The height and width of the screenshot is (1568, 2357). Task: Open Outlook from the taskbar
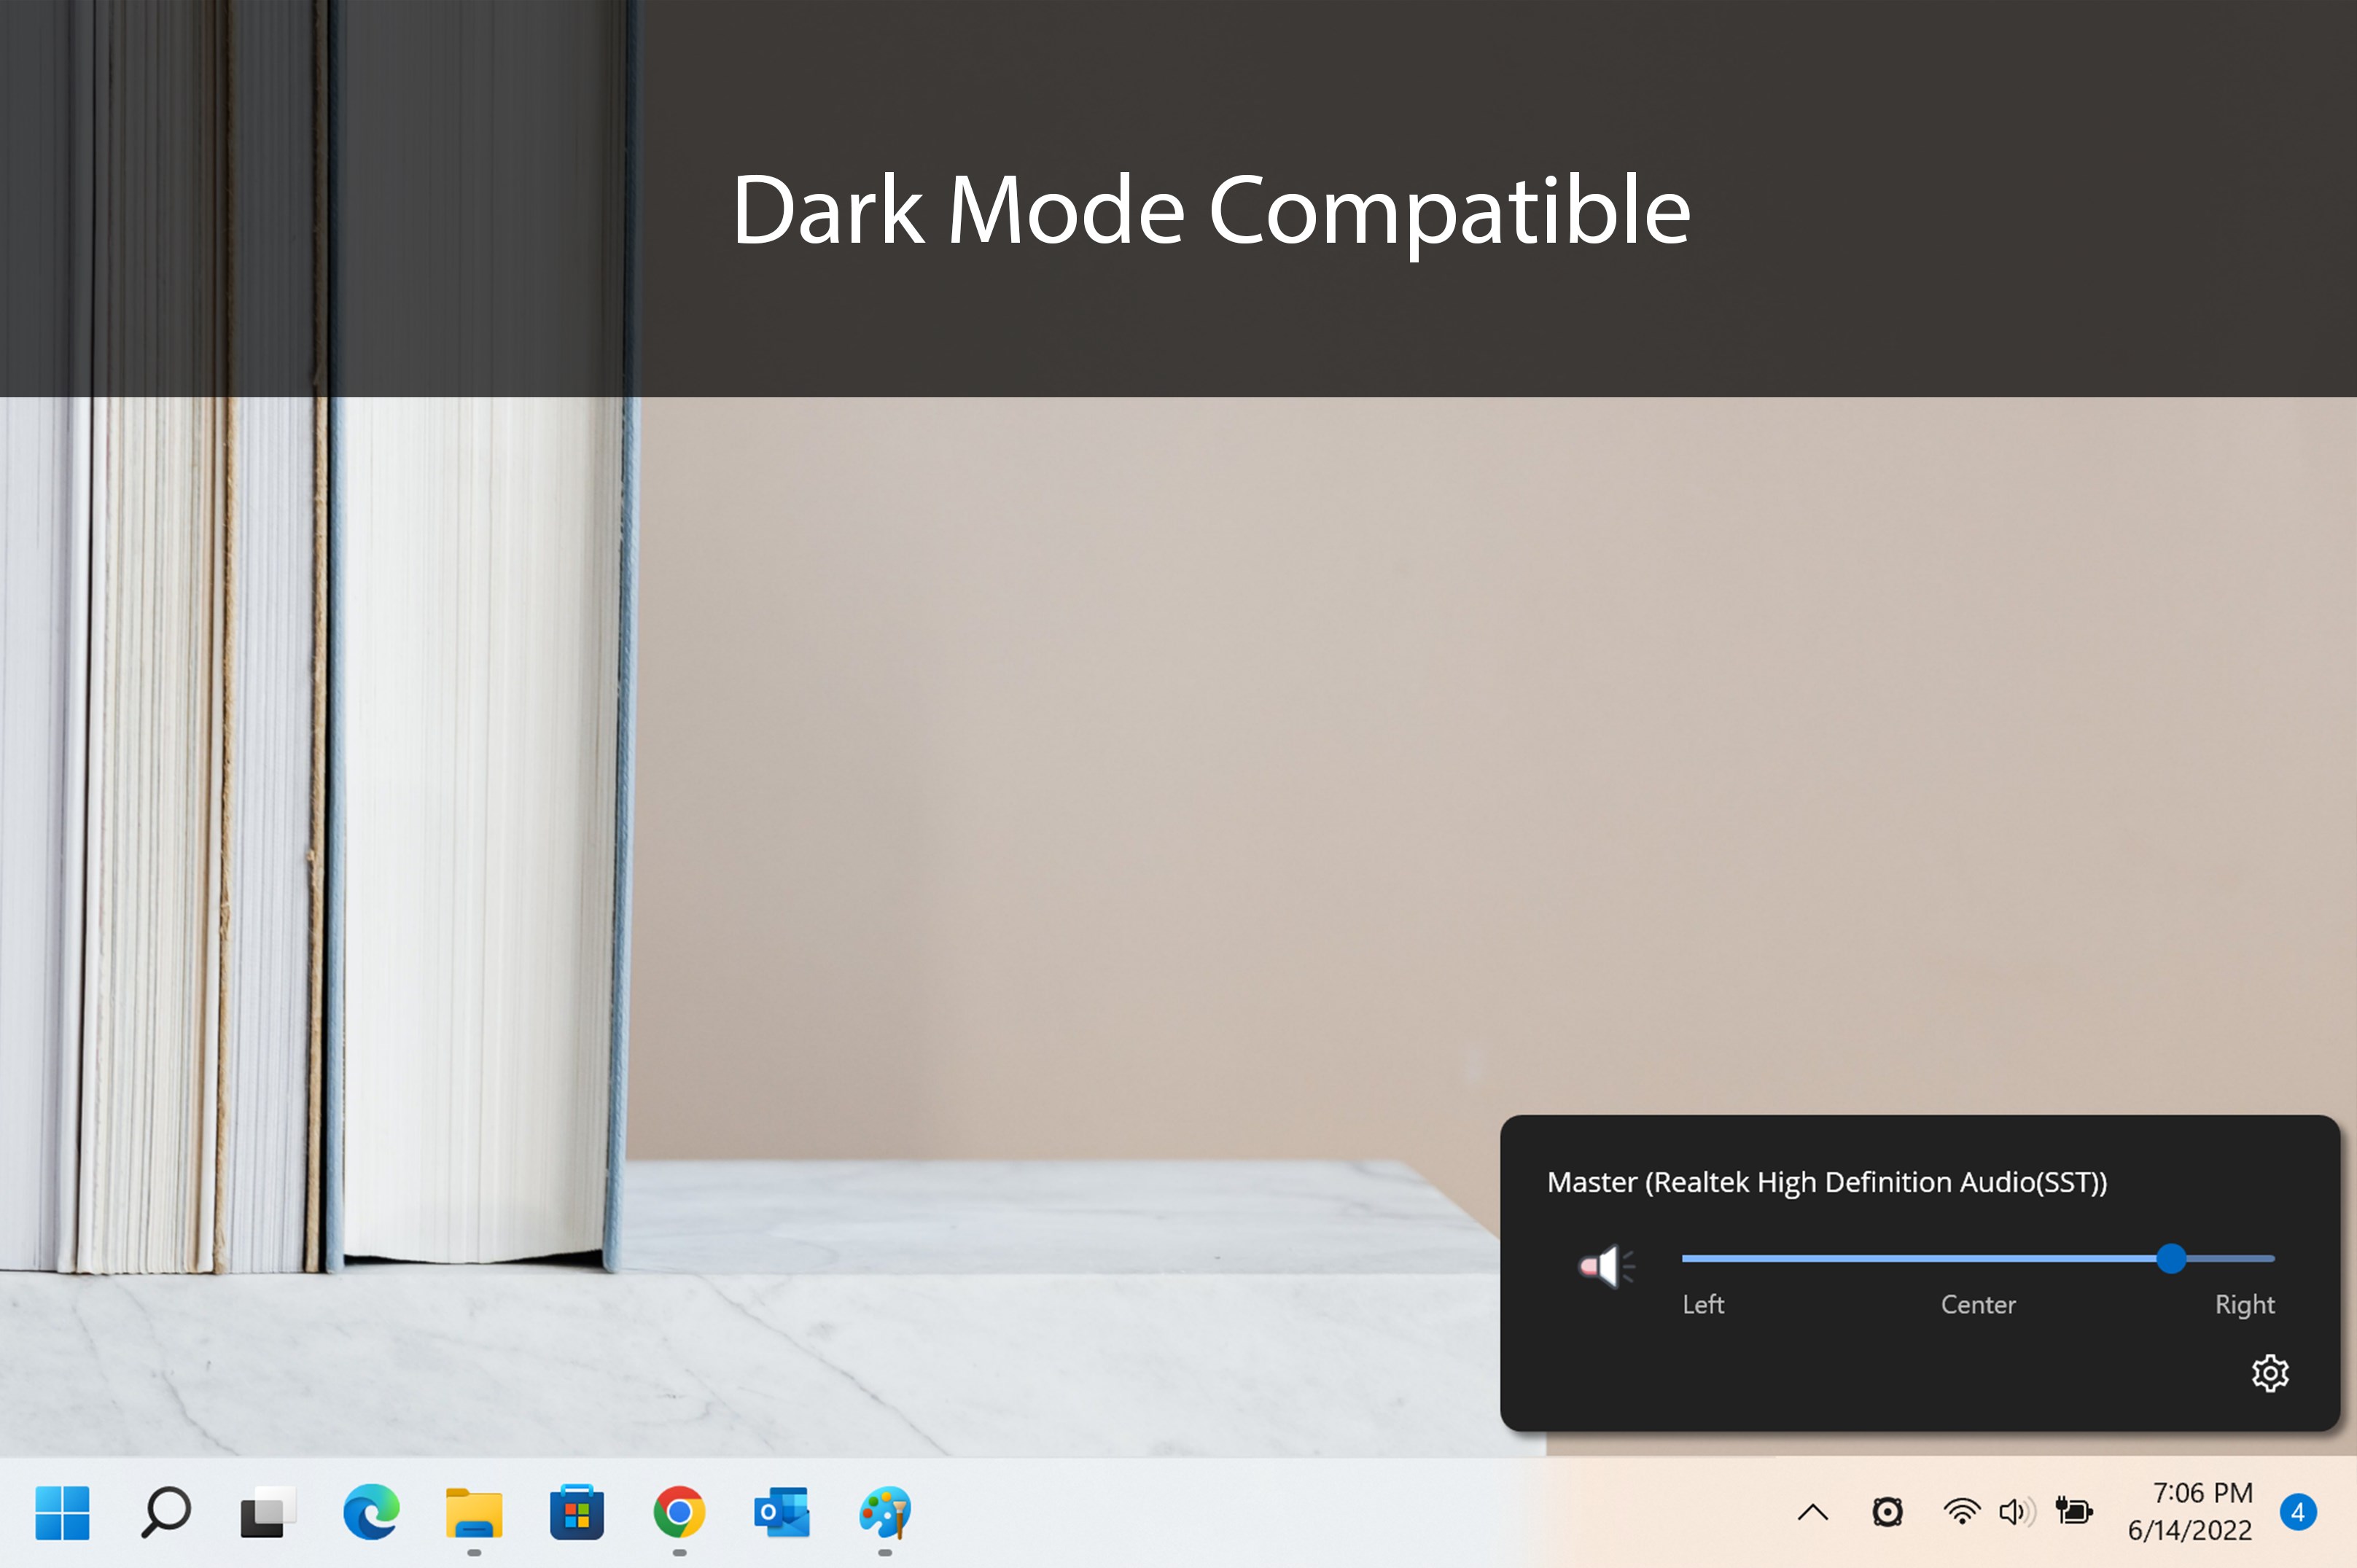point(782,1512)
